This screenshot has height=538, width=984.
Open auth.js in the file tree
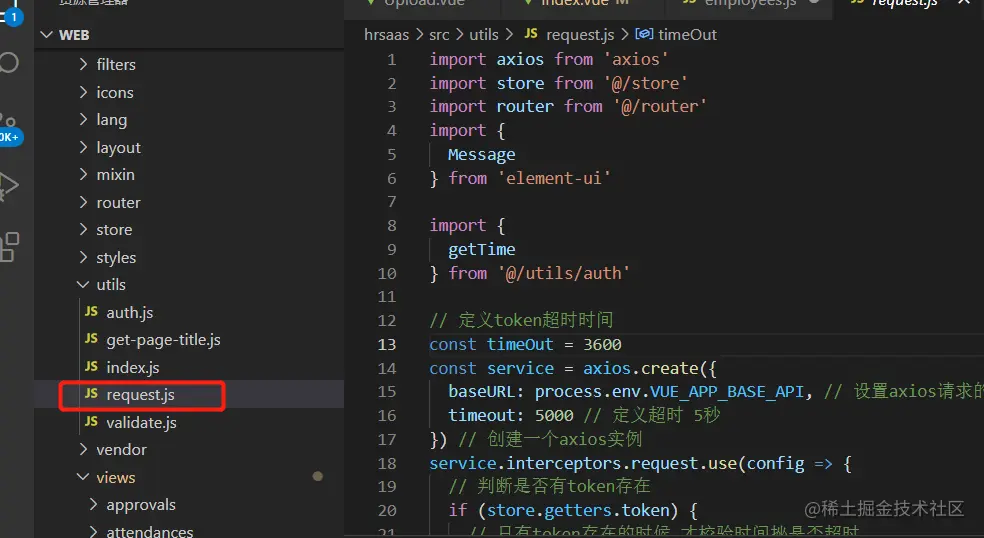(189, 312)
